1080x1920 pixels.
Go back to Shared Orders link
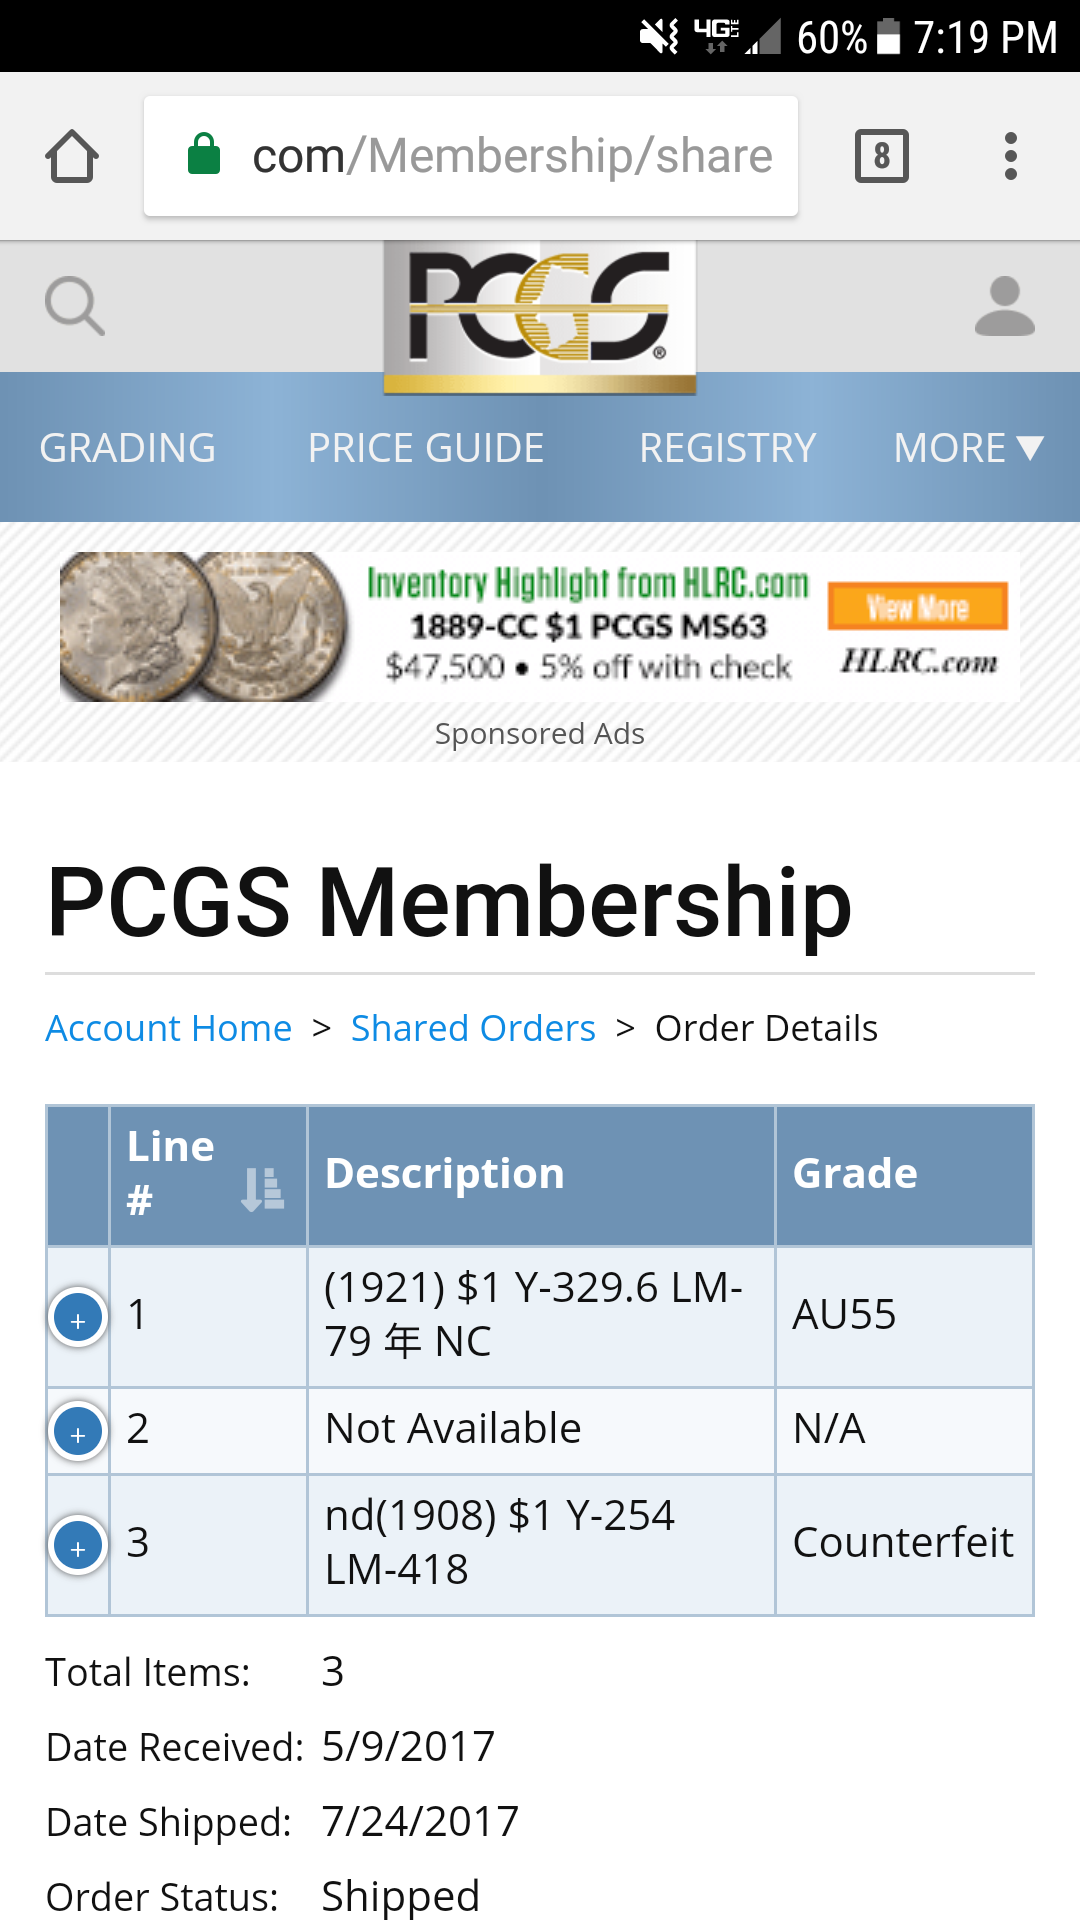[473, 1028]
